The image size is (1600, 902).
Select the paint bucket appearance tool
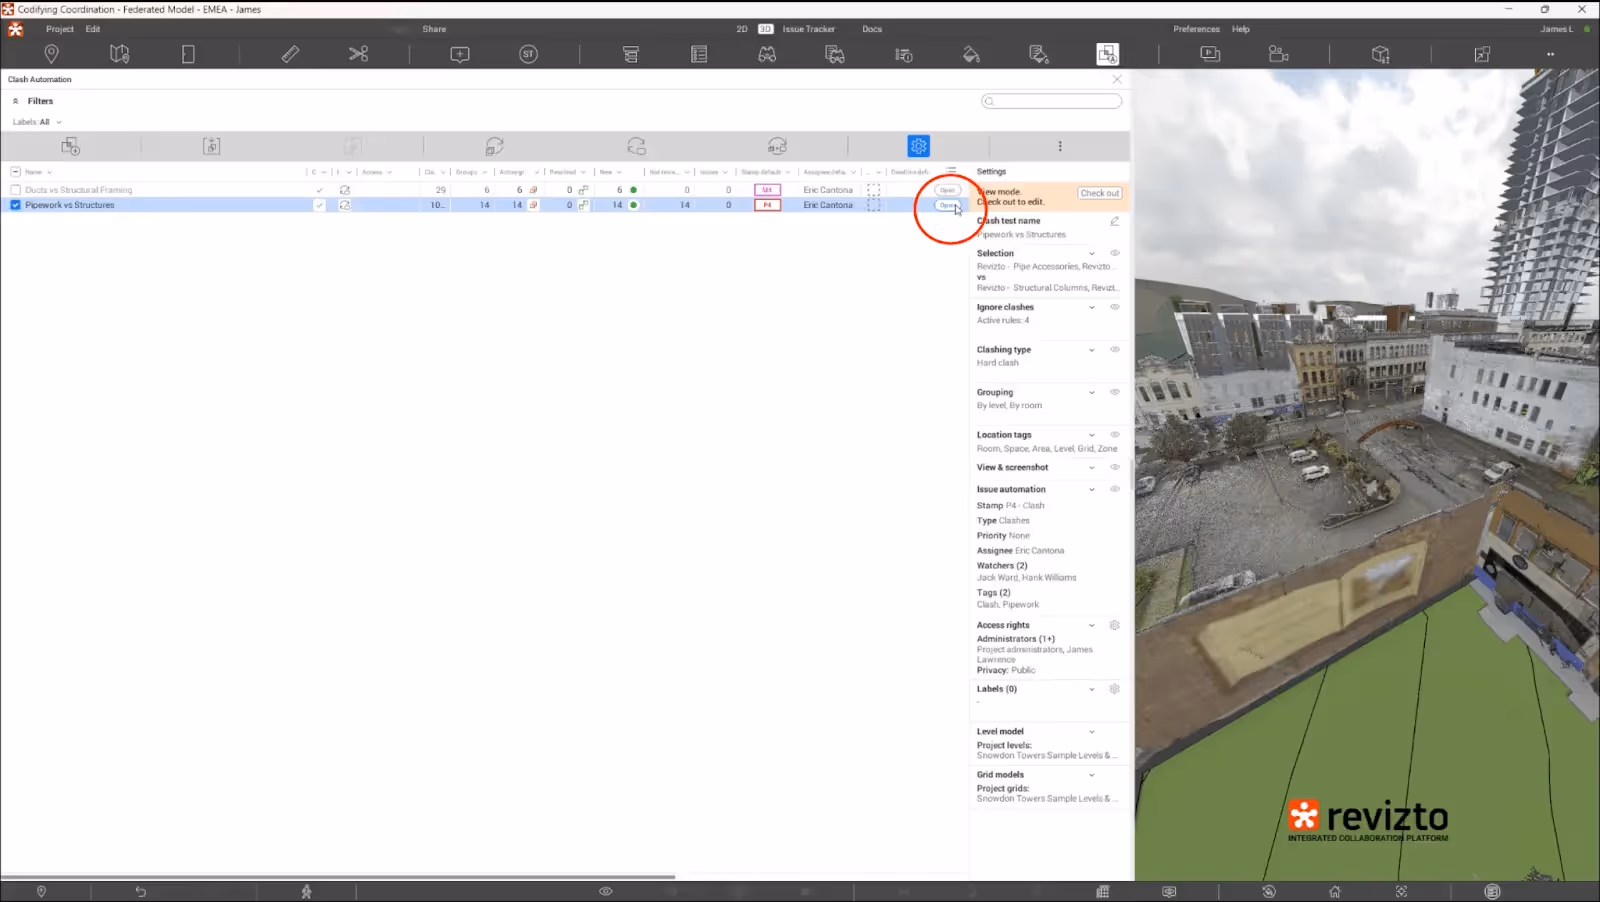[x=971, y=54]
